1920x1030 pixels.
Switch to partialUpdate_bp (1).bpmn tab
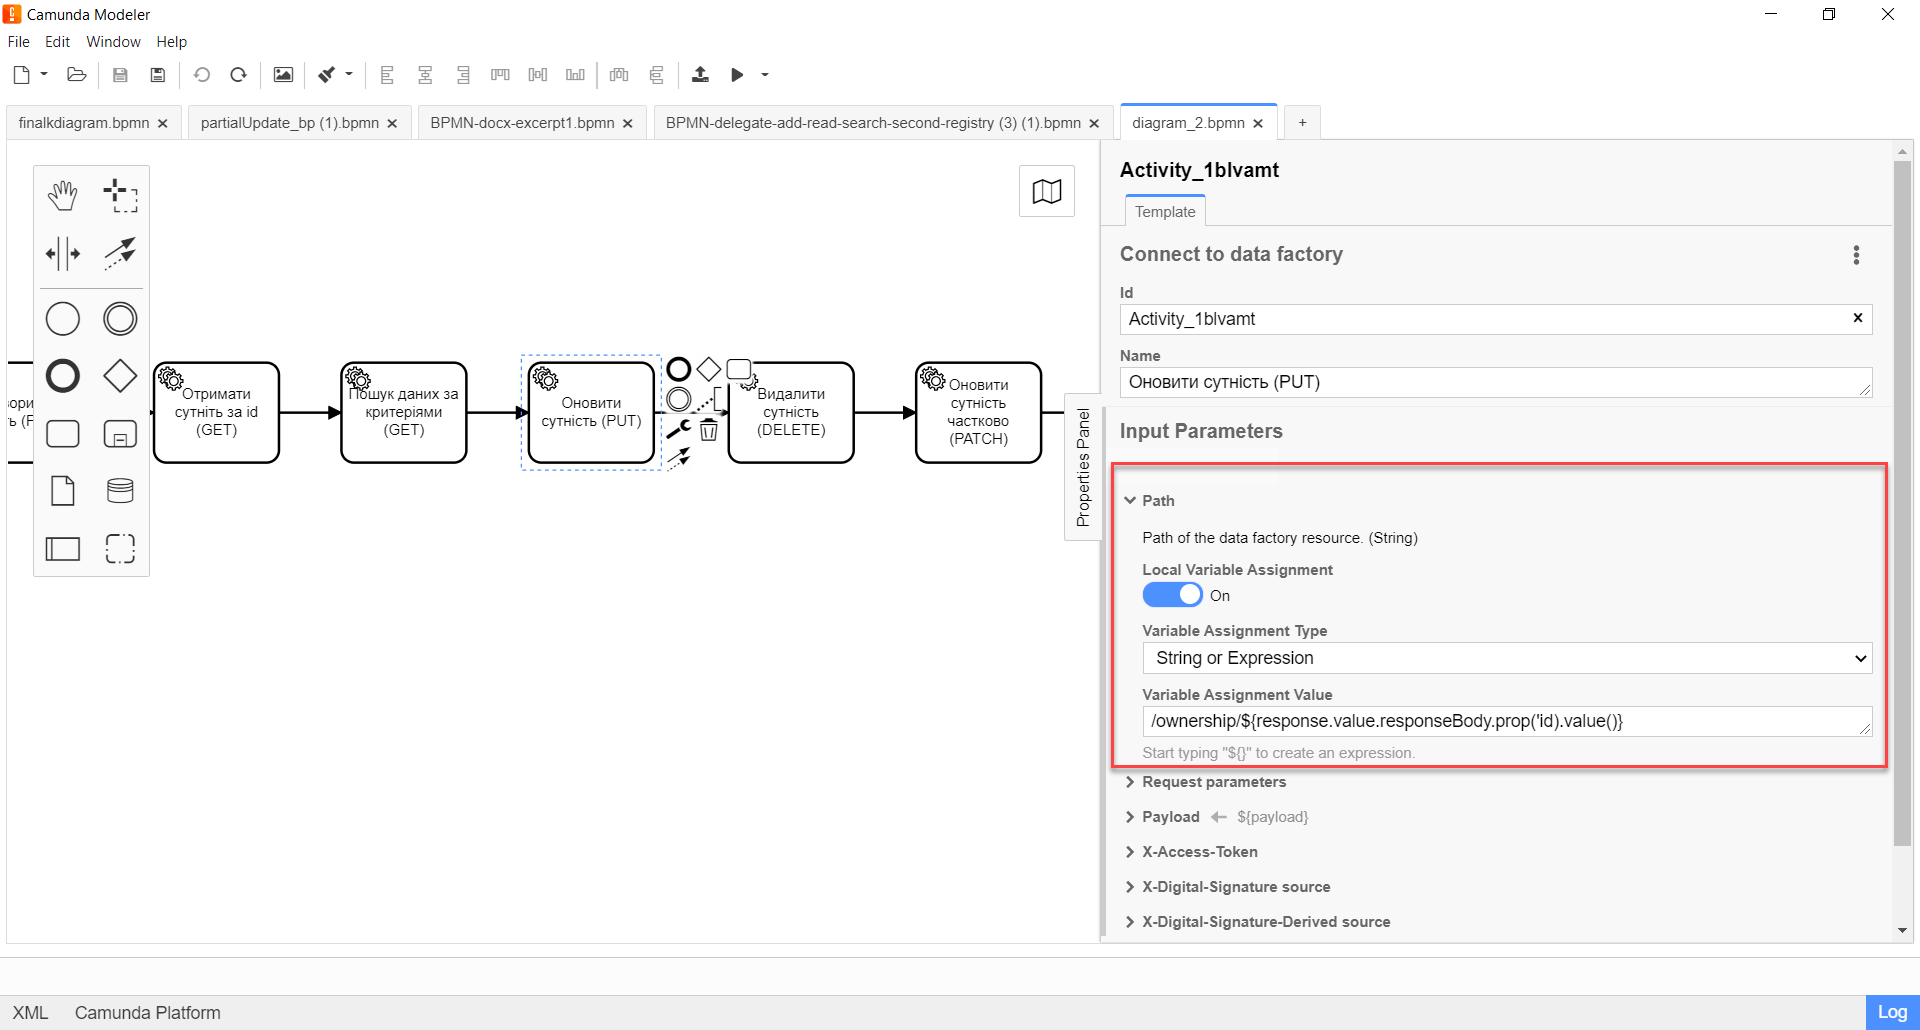coord(290,123)
